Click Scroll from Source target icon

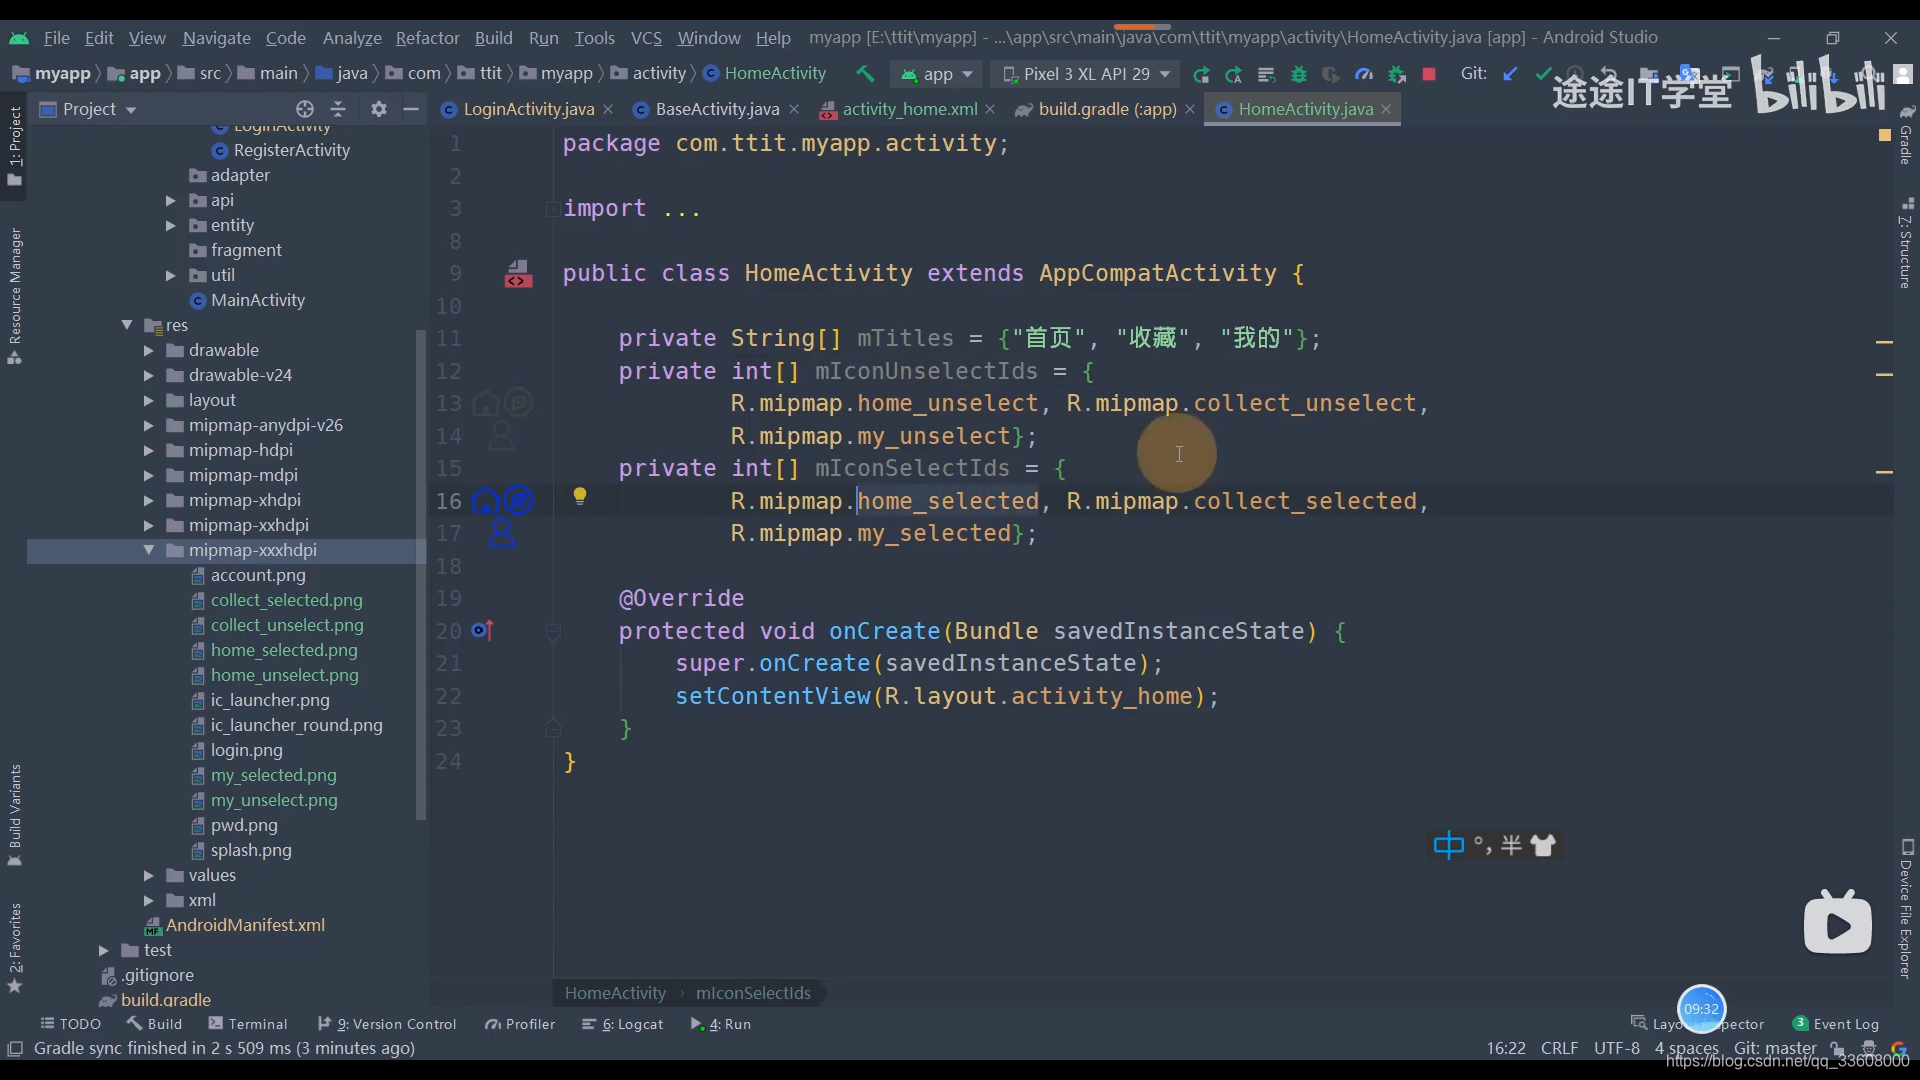tap(305, 109)
